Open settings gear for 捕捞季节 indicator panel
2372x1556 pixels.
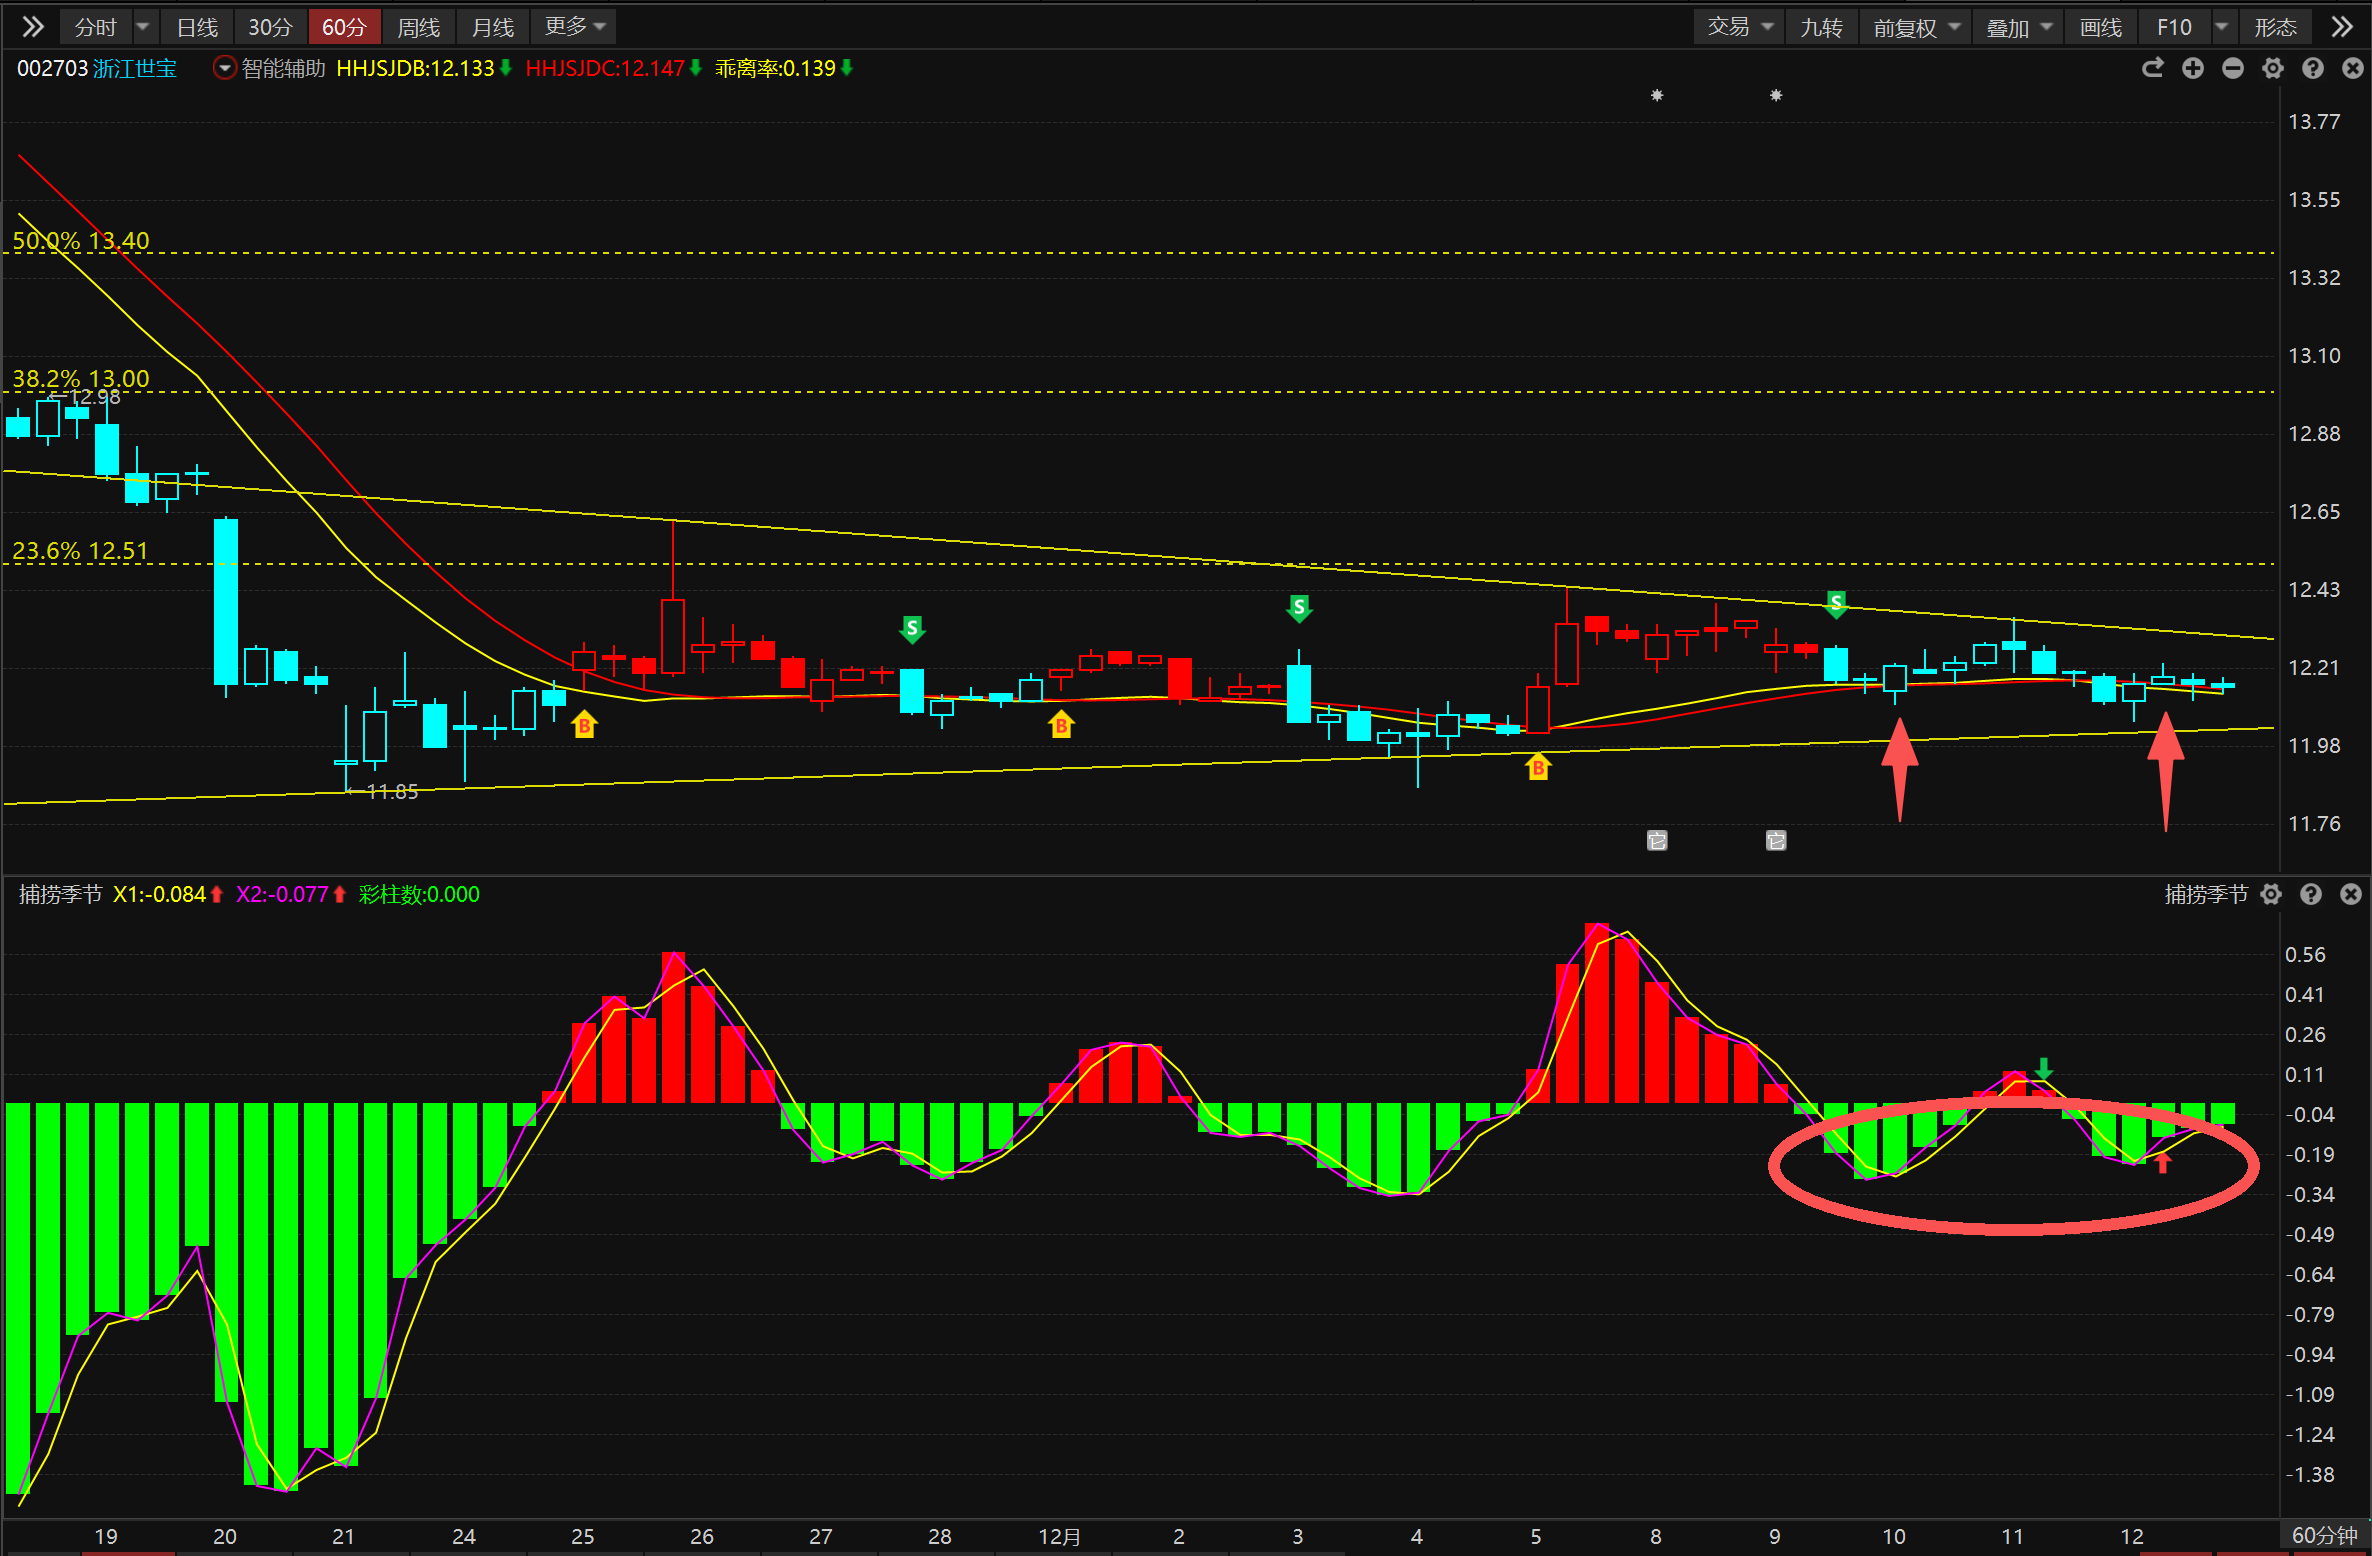[2271, 894]
